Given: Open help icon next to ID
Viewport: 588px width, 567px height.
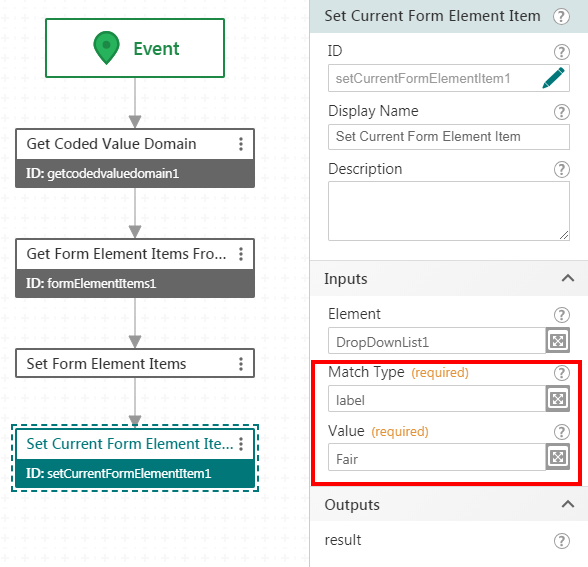Looking at the screenshot, I should coord(561,51).
